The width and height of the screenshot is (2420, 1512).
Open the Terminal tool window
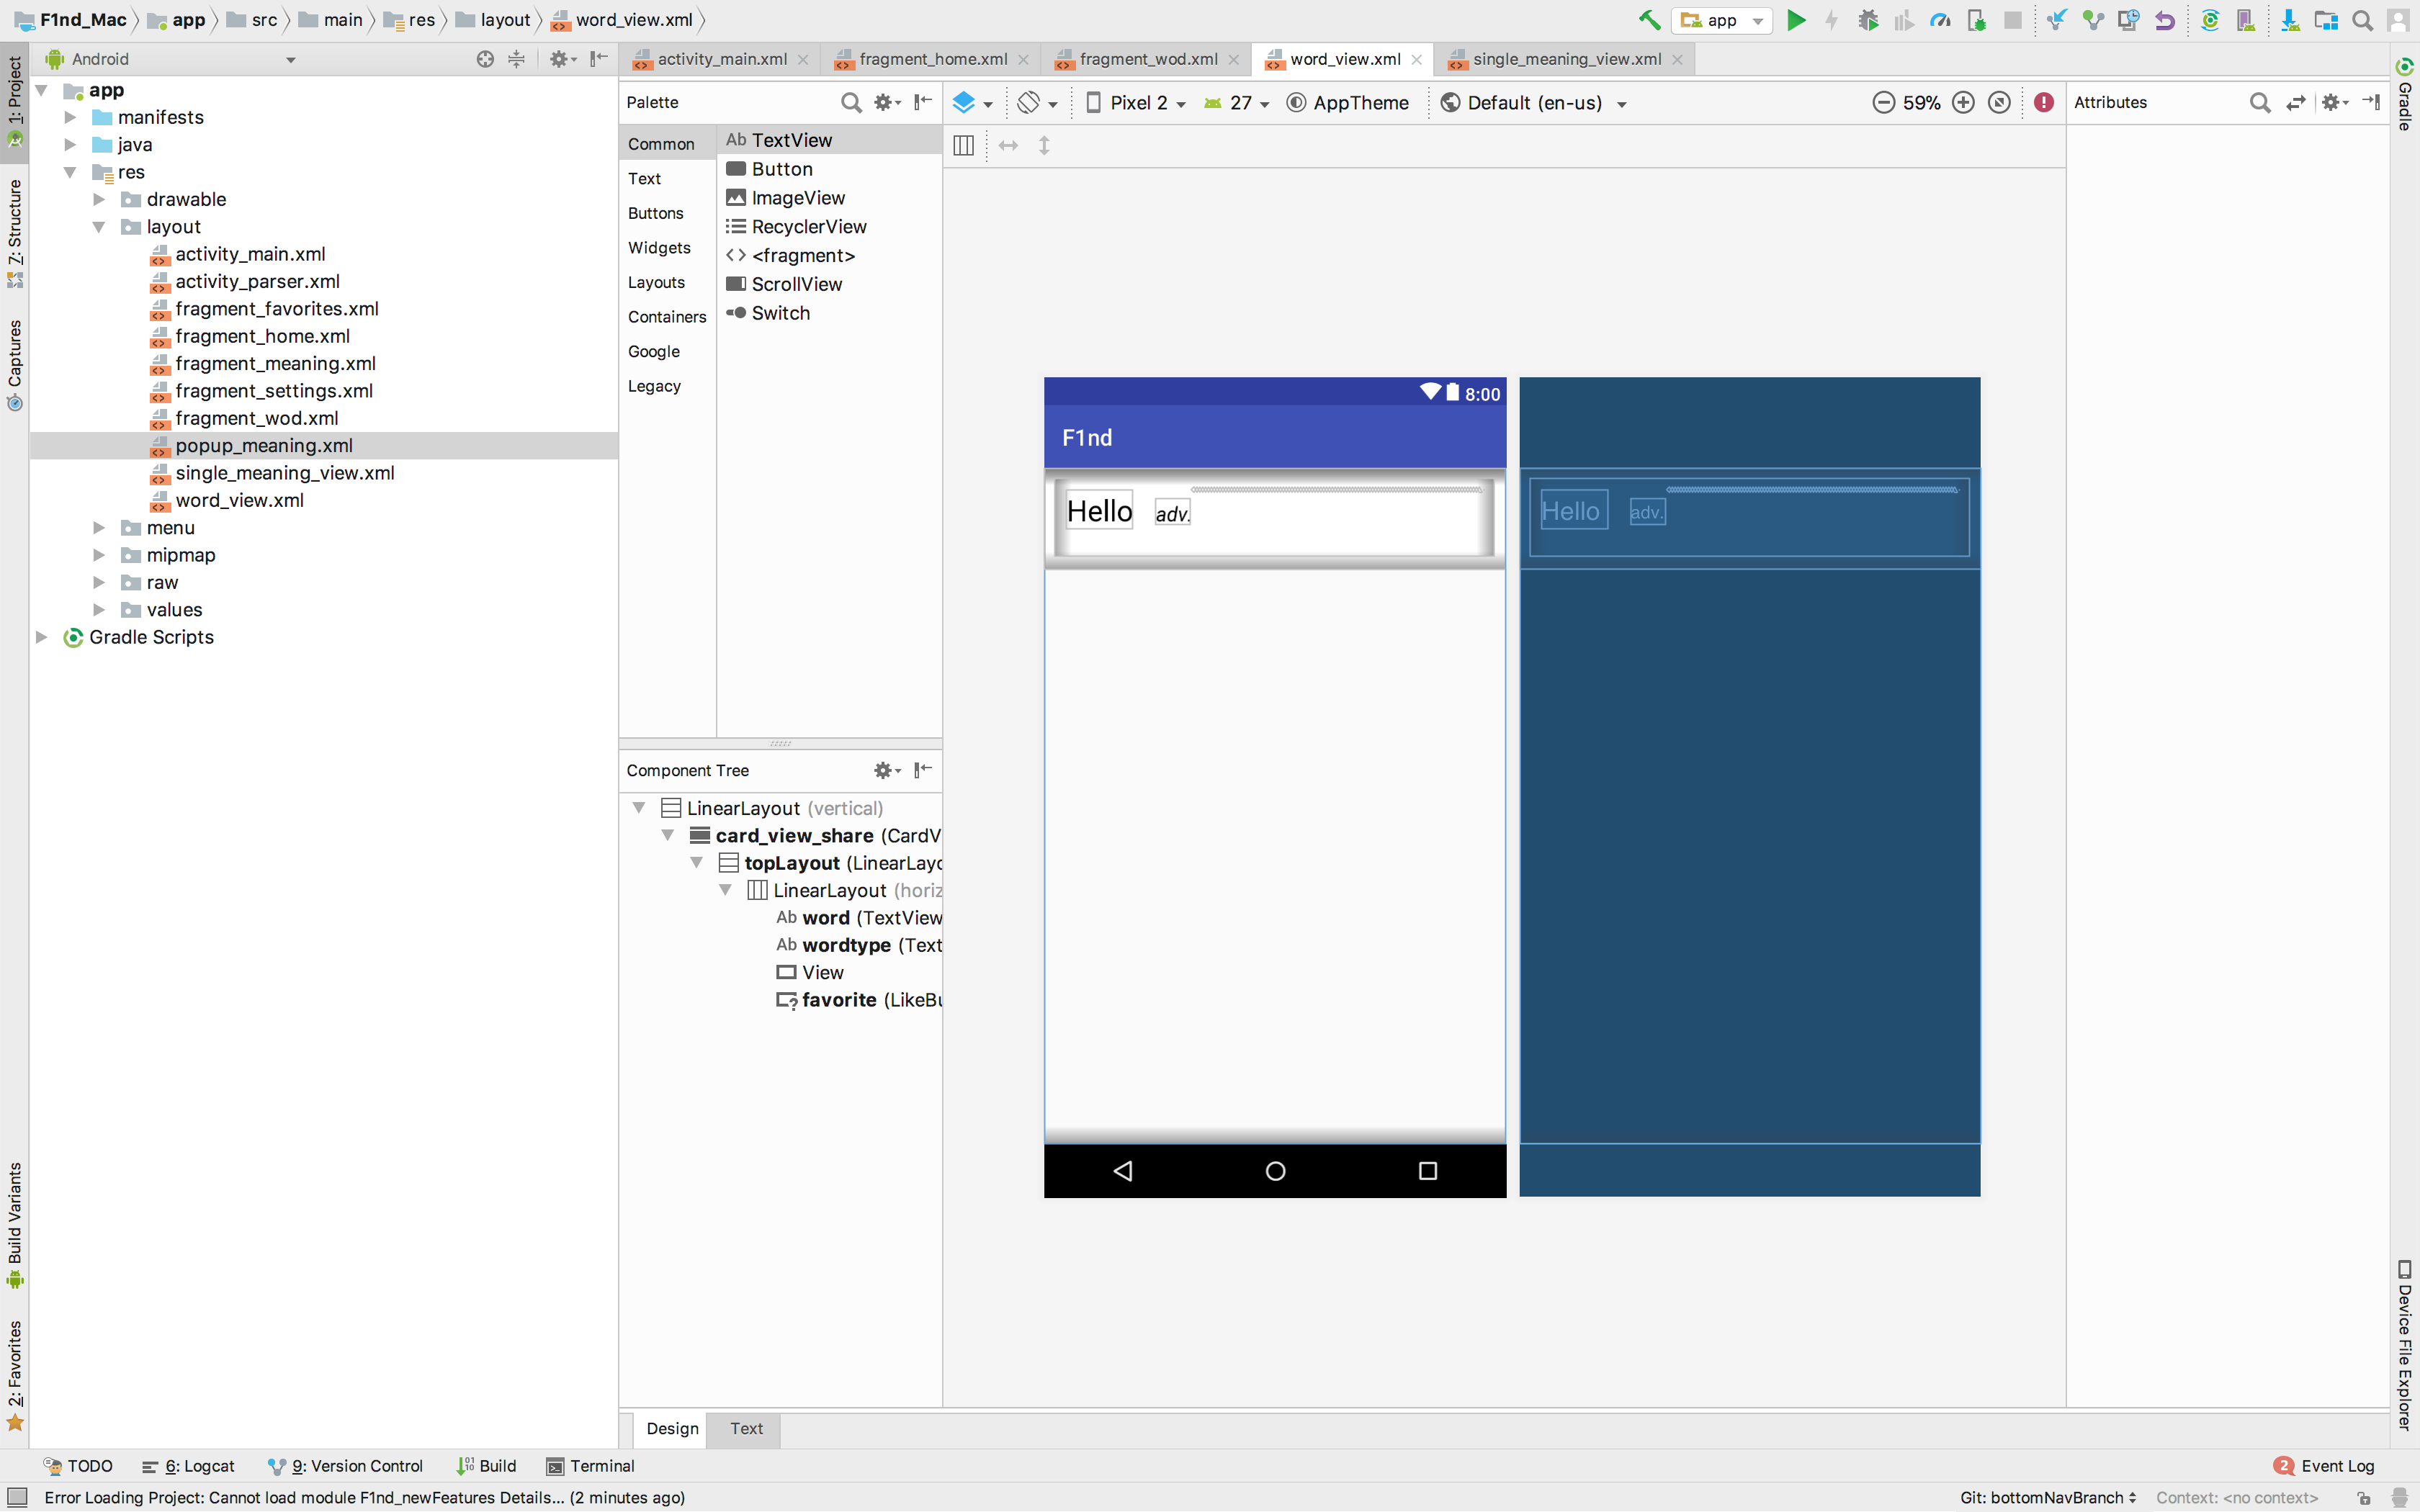[590, 1466]
